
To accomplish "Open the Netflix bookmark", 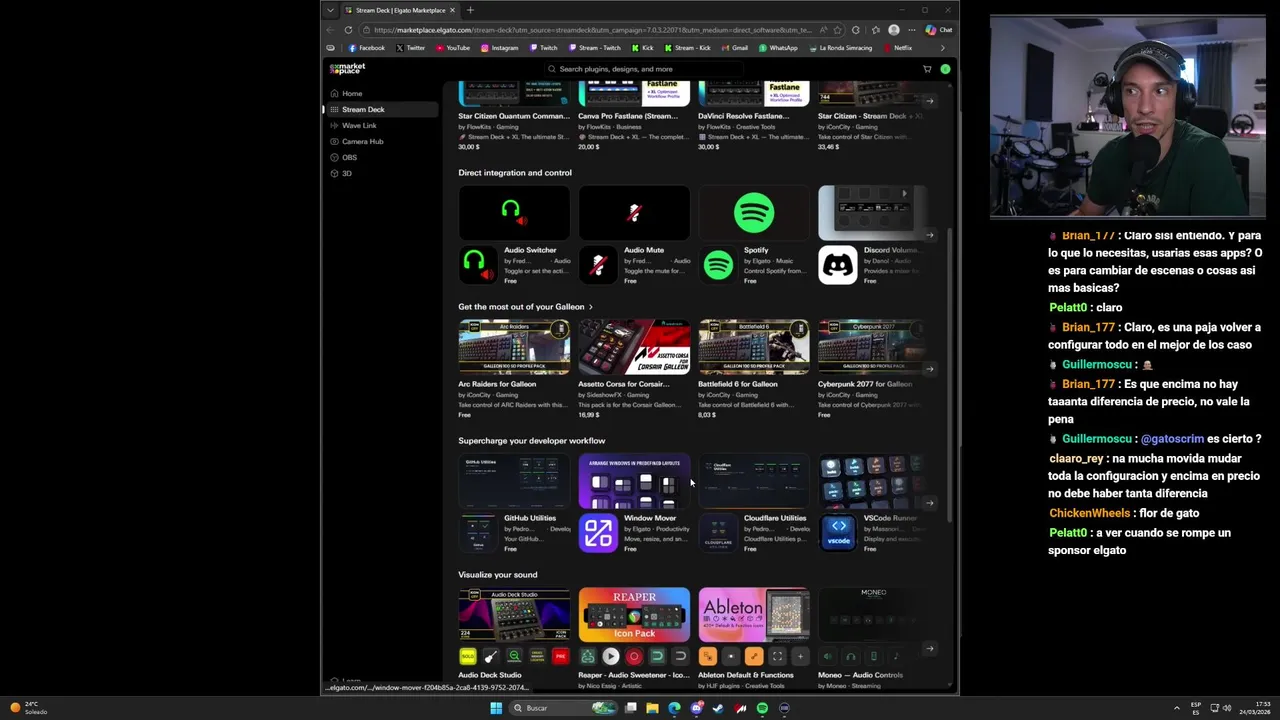I will [x=898, y=48].
